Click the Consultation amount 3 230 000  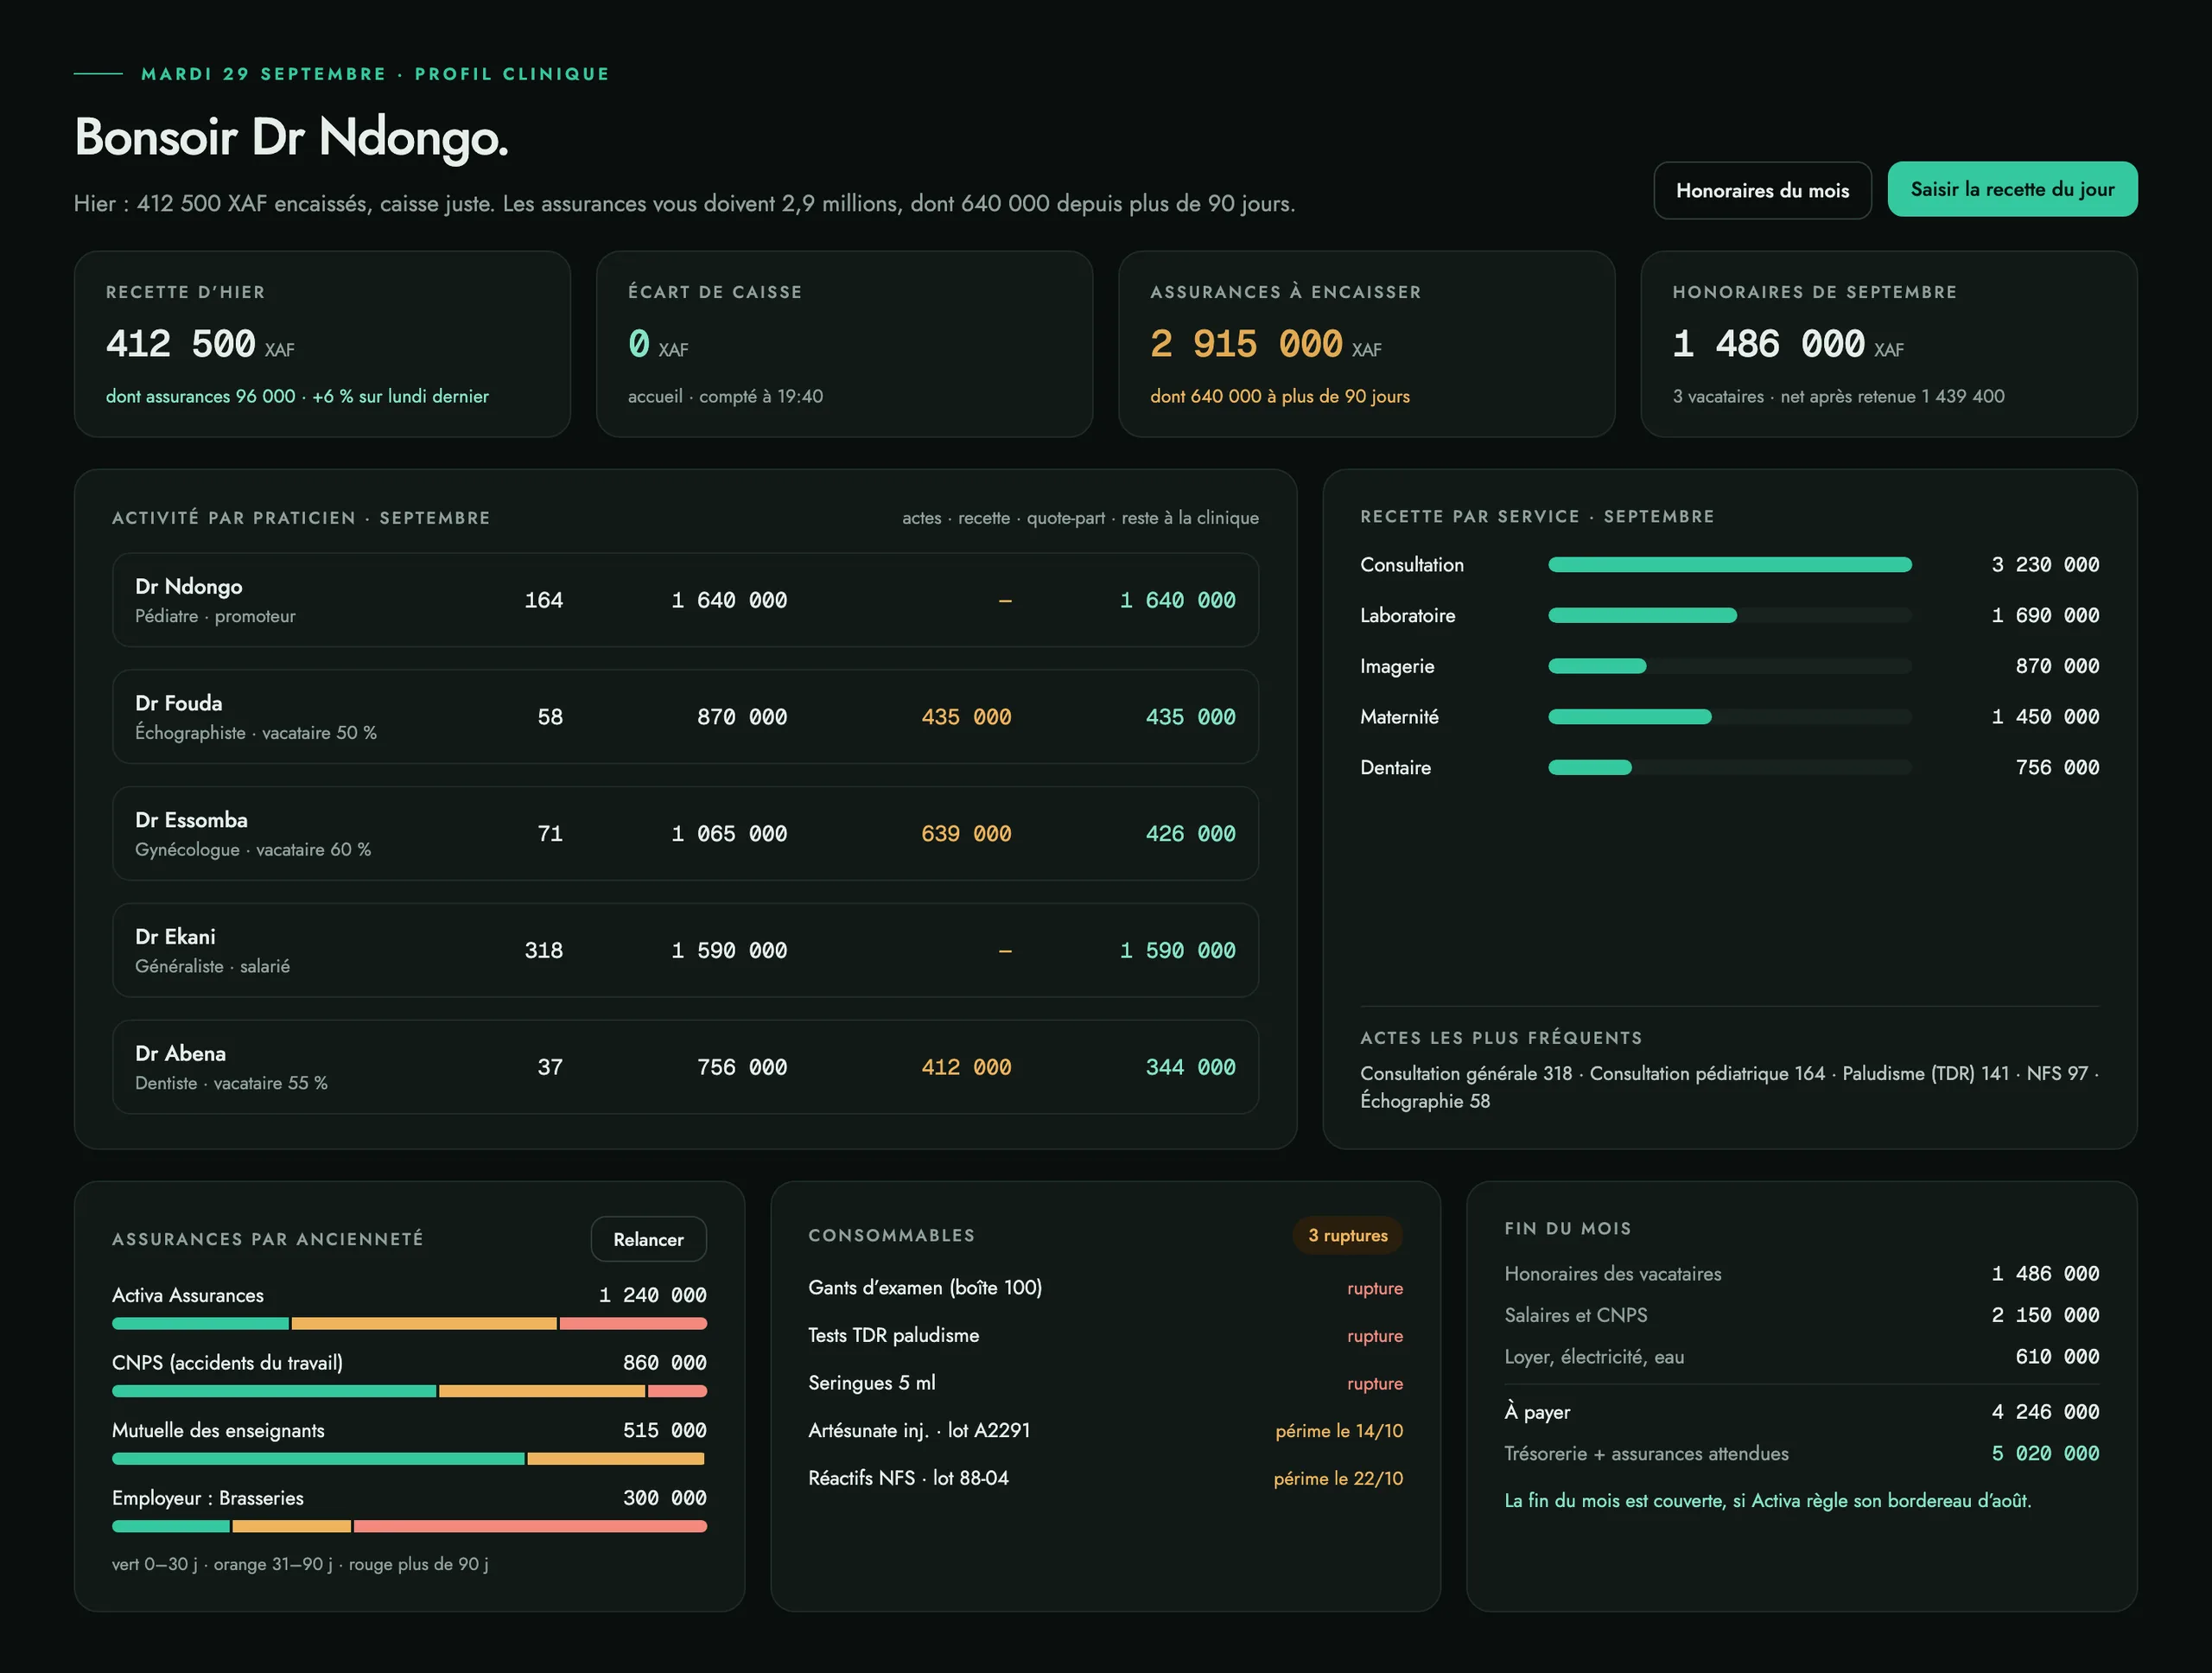pyautogui.click(x=2045, y=565)
